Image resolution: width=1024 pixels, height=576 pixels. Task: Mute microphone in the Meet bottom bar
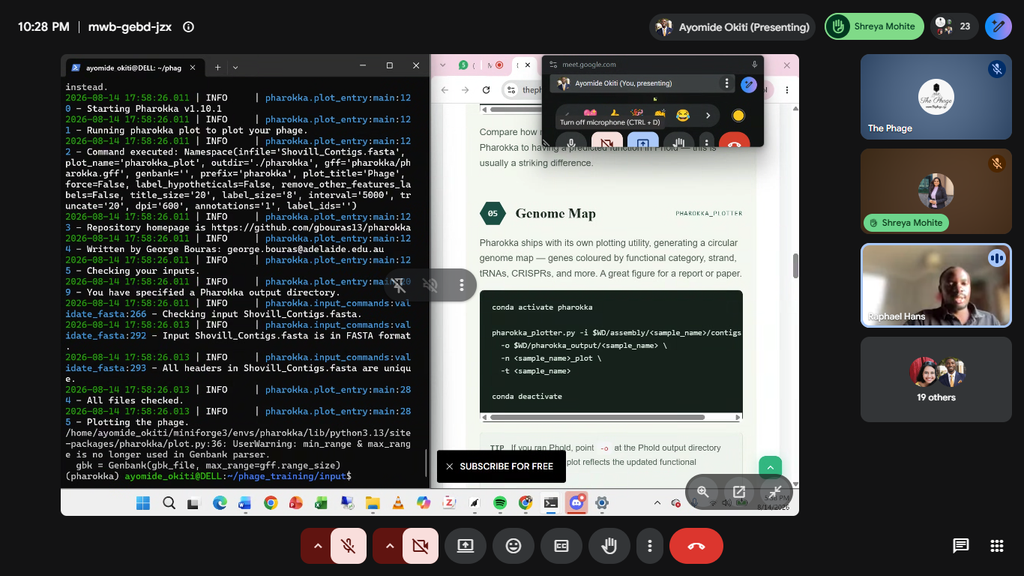coord(348,546)
